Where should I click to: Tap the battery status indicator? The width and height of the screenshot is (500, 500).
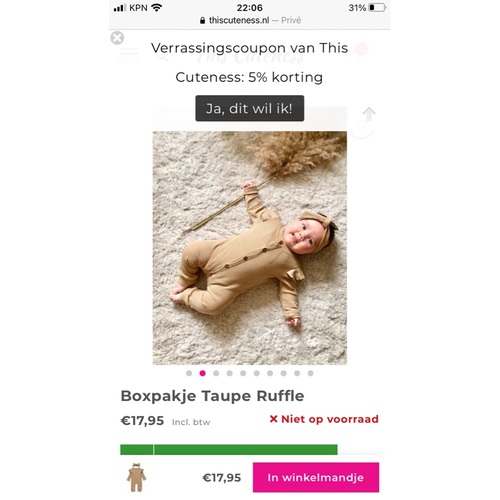pyautogui.click(x=377, y=8)
